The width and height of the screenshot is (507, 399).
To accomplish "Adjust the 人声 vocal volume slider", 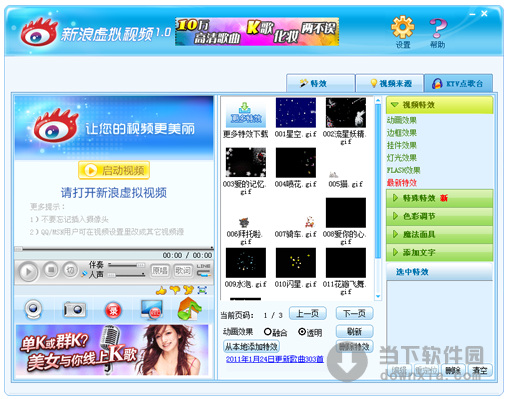I will (127, 275).
